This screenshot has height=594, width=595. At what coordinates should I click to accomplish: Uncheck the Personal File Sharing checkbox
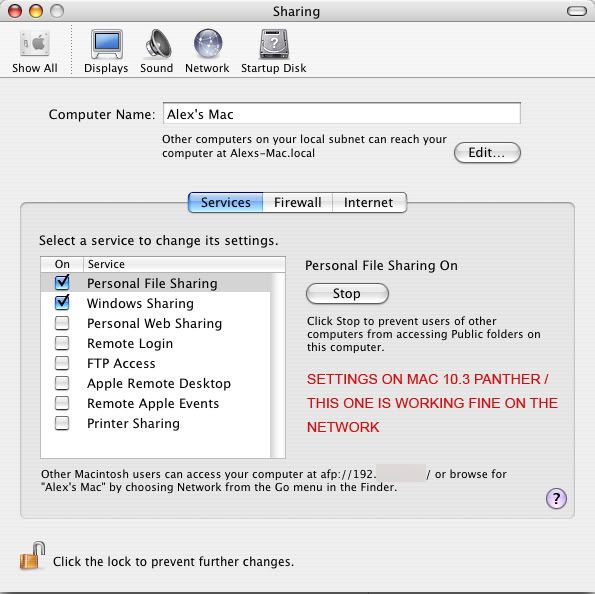coord(62,282)
